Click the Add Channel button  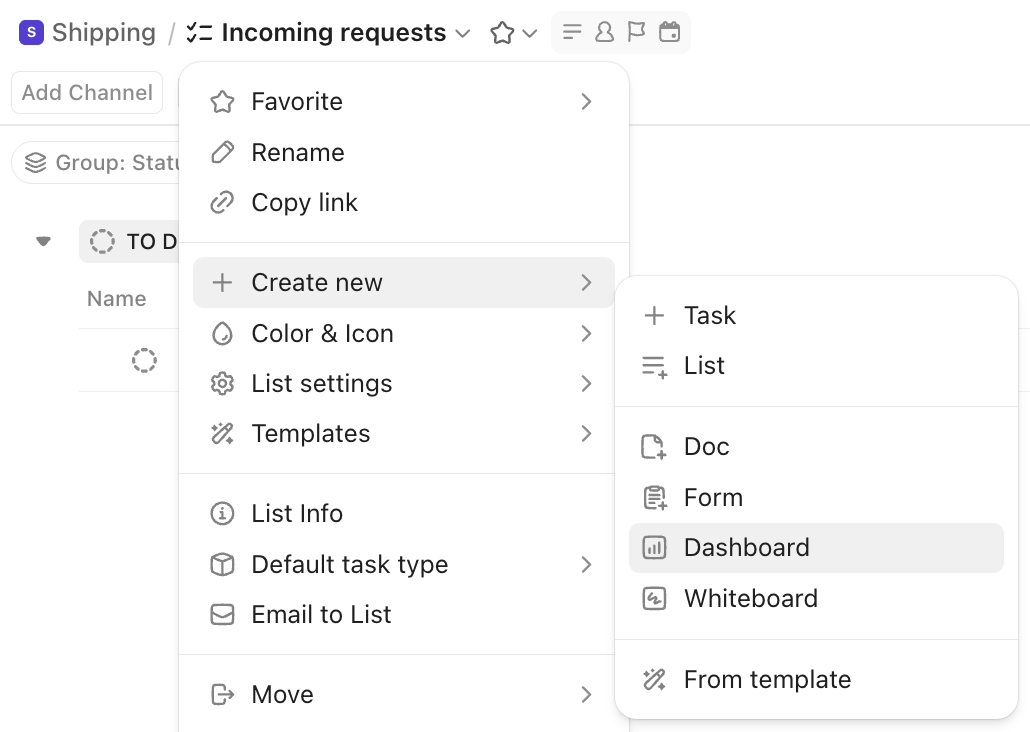86,92
